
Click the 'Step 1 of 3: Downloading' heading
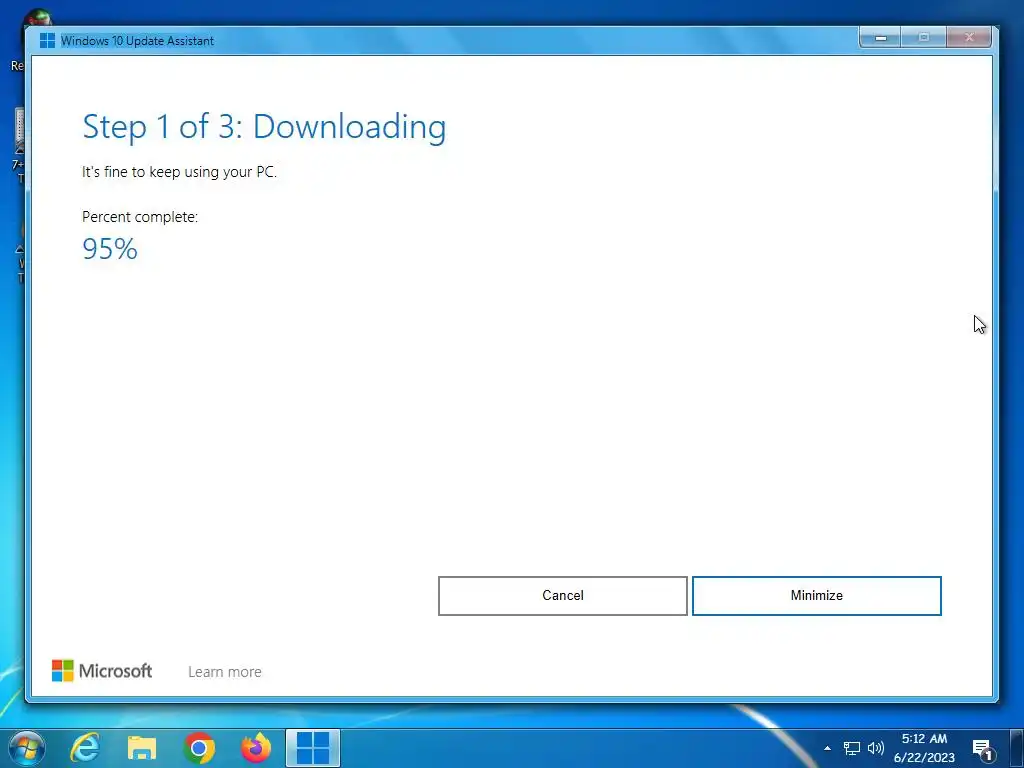pyautogui.click(x=264, y=127)
